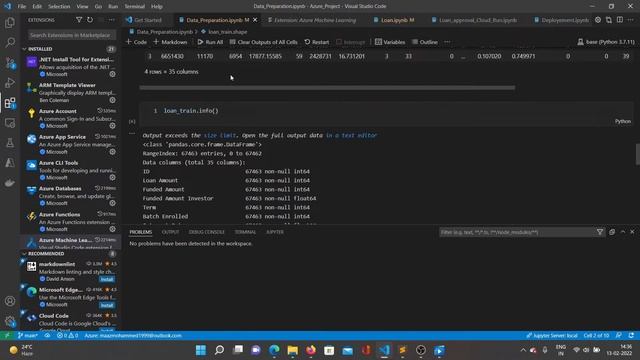This screenshot has height=360, width=640.
Task: Click the Search Extensions in Marketplace field
Action: click(x=71, y=35)
